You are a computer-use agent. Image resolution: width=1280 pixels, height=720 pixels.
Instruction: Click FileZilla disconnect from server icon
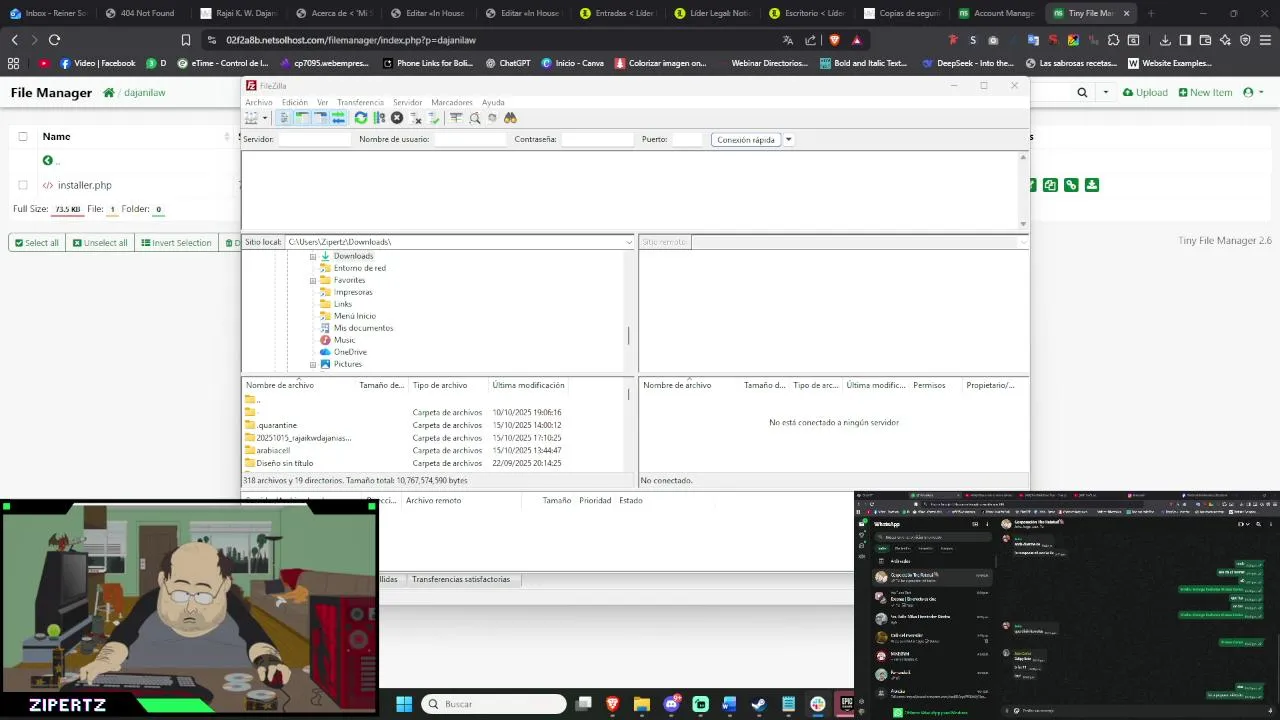click(416, 118)
